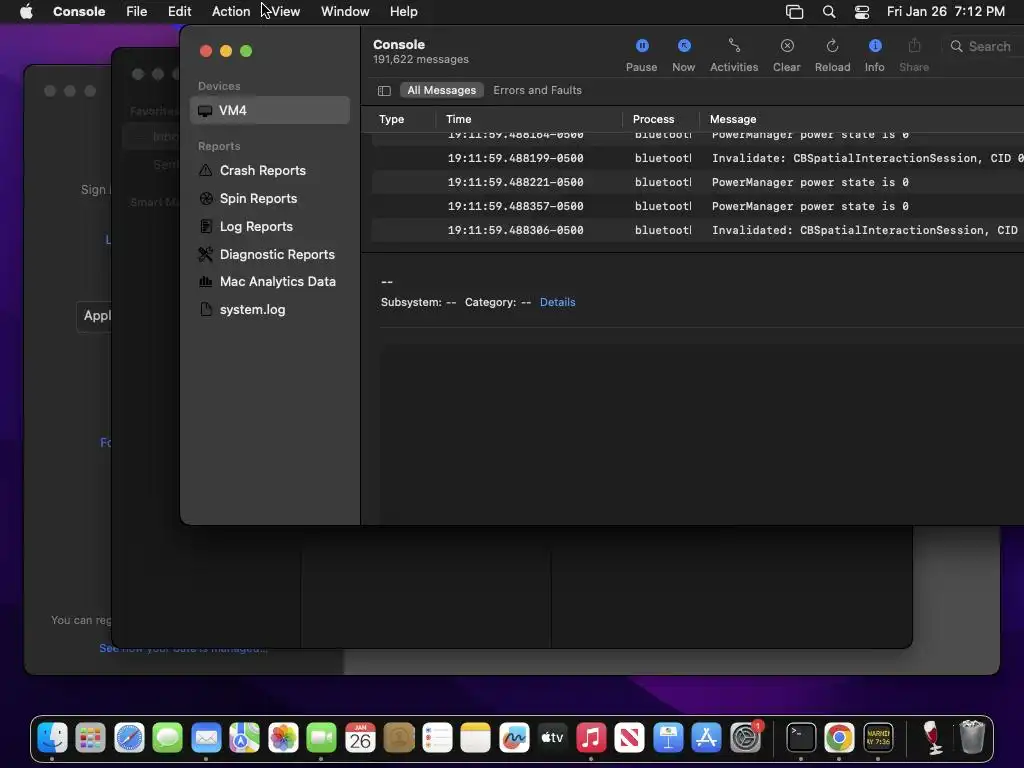Open Mail from the Dock

pyautogui.click(x=206, y=738)
